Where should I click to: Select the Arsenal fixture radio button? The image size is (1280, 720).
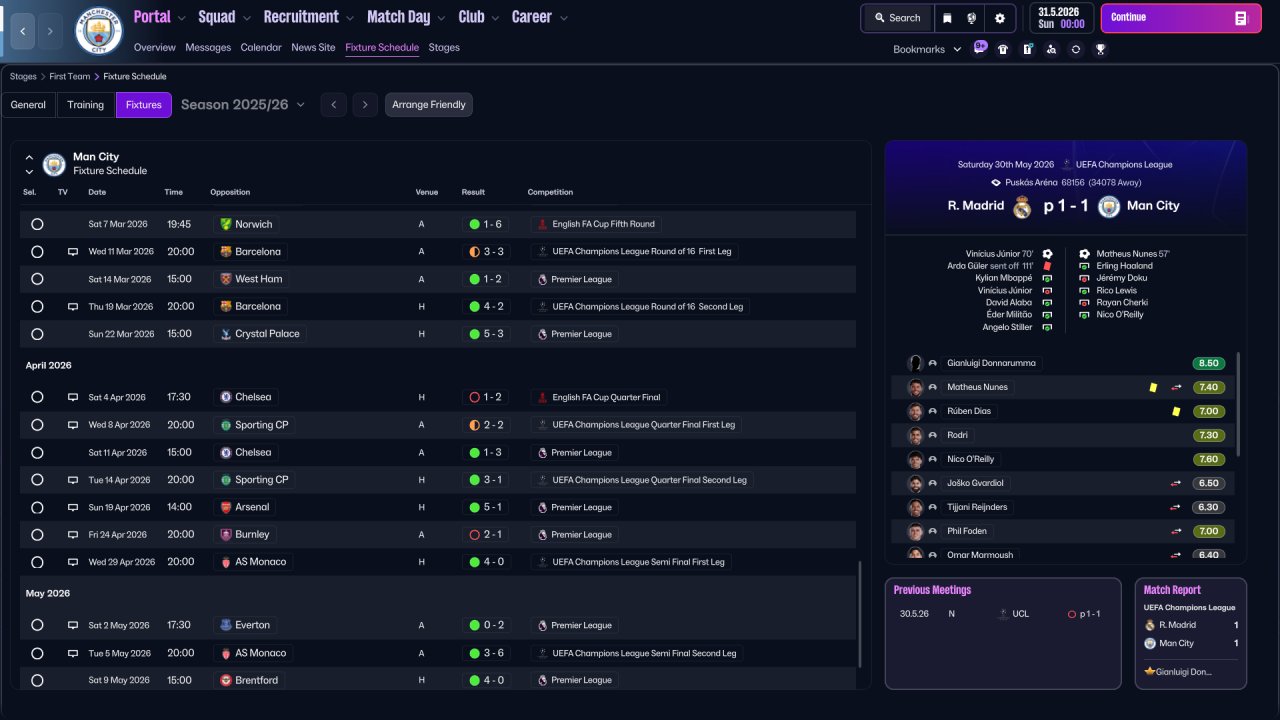coord(37,507)
